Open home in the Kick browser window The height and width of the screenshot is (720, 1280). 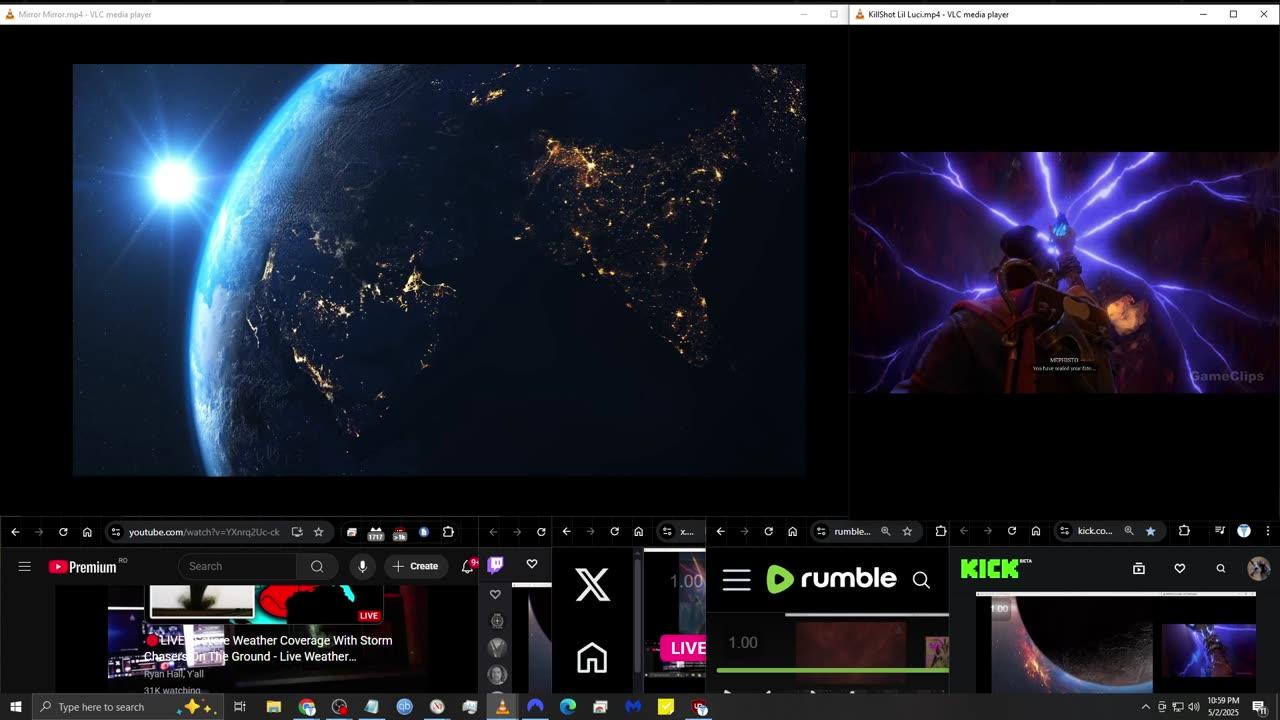click(x=1036, y=532)
